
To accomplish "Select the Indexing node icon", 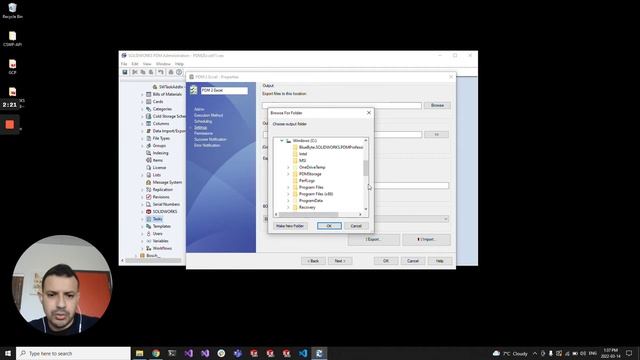I will (149, 153).
